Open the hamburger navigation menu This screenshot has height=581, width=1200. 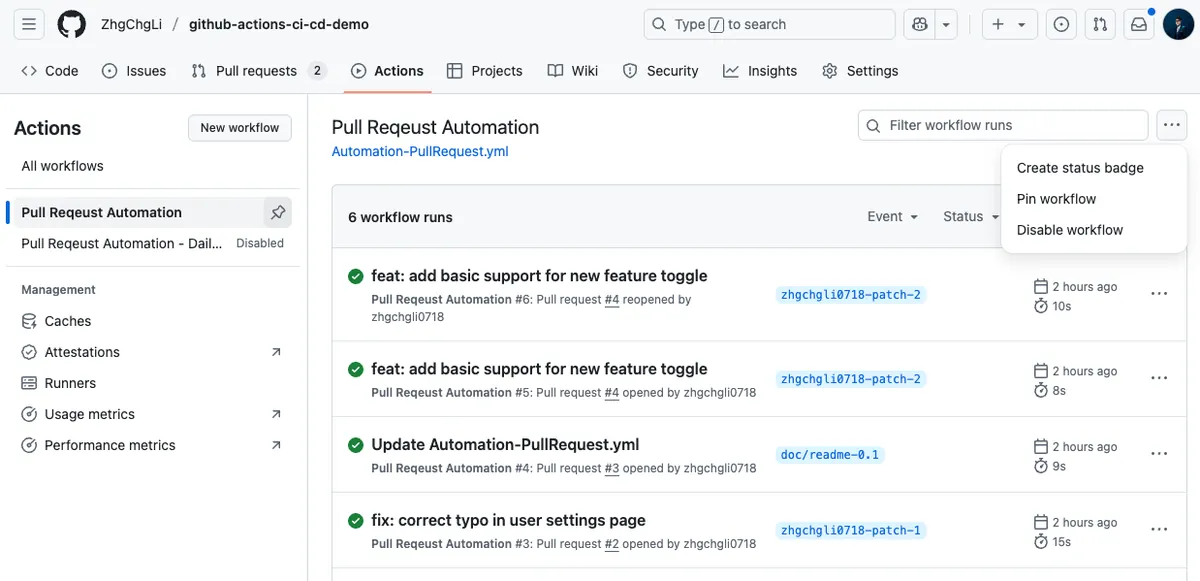click(29, 24)
